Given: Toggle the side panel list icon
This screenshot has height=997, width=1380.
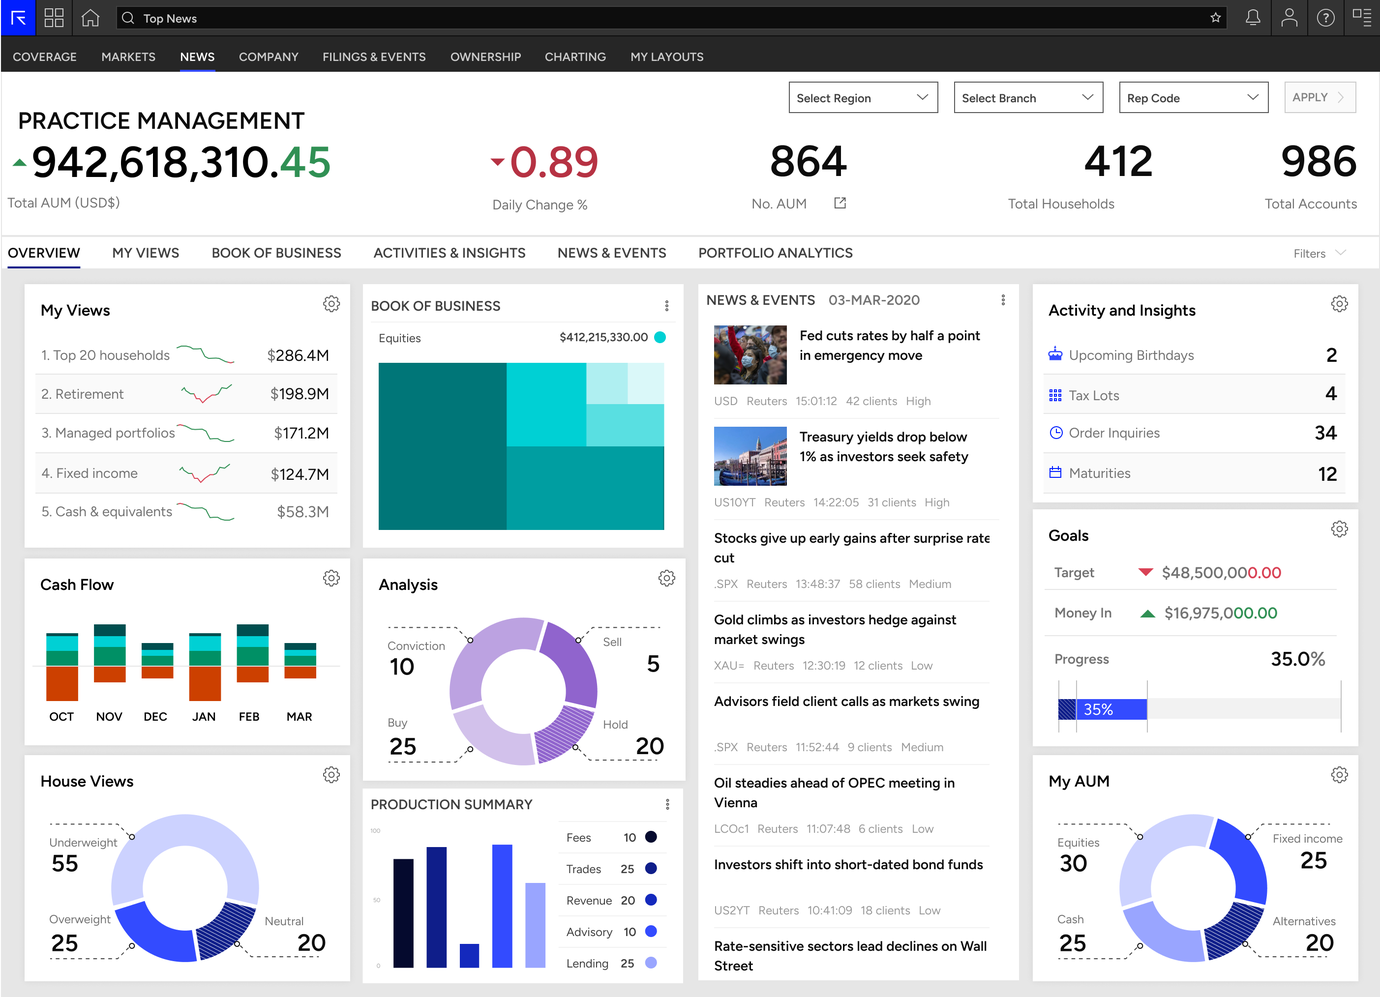Looking at the screenshot, I should pyautogui.click(x=1362, y=17).
